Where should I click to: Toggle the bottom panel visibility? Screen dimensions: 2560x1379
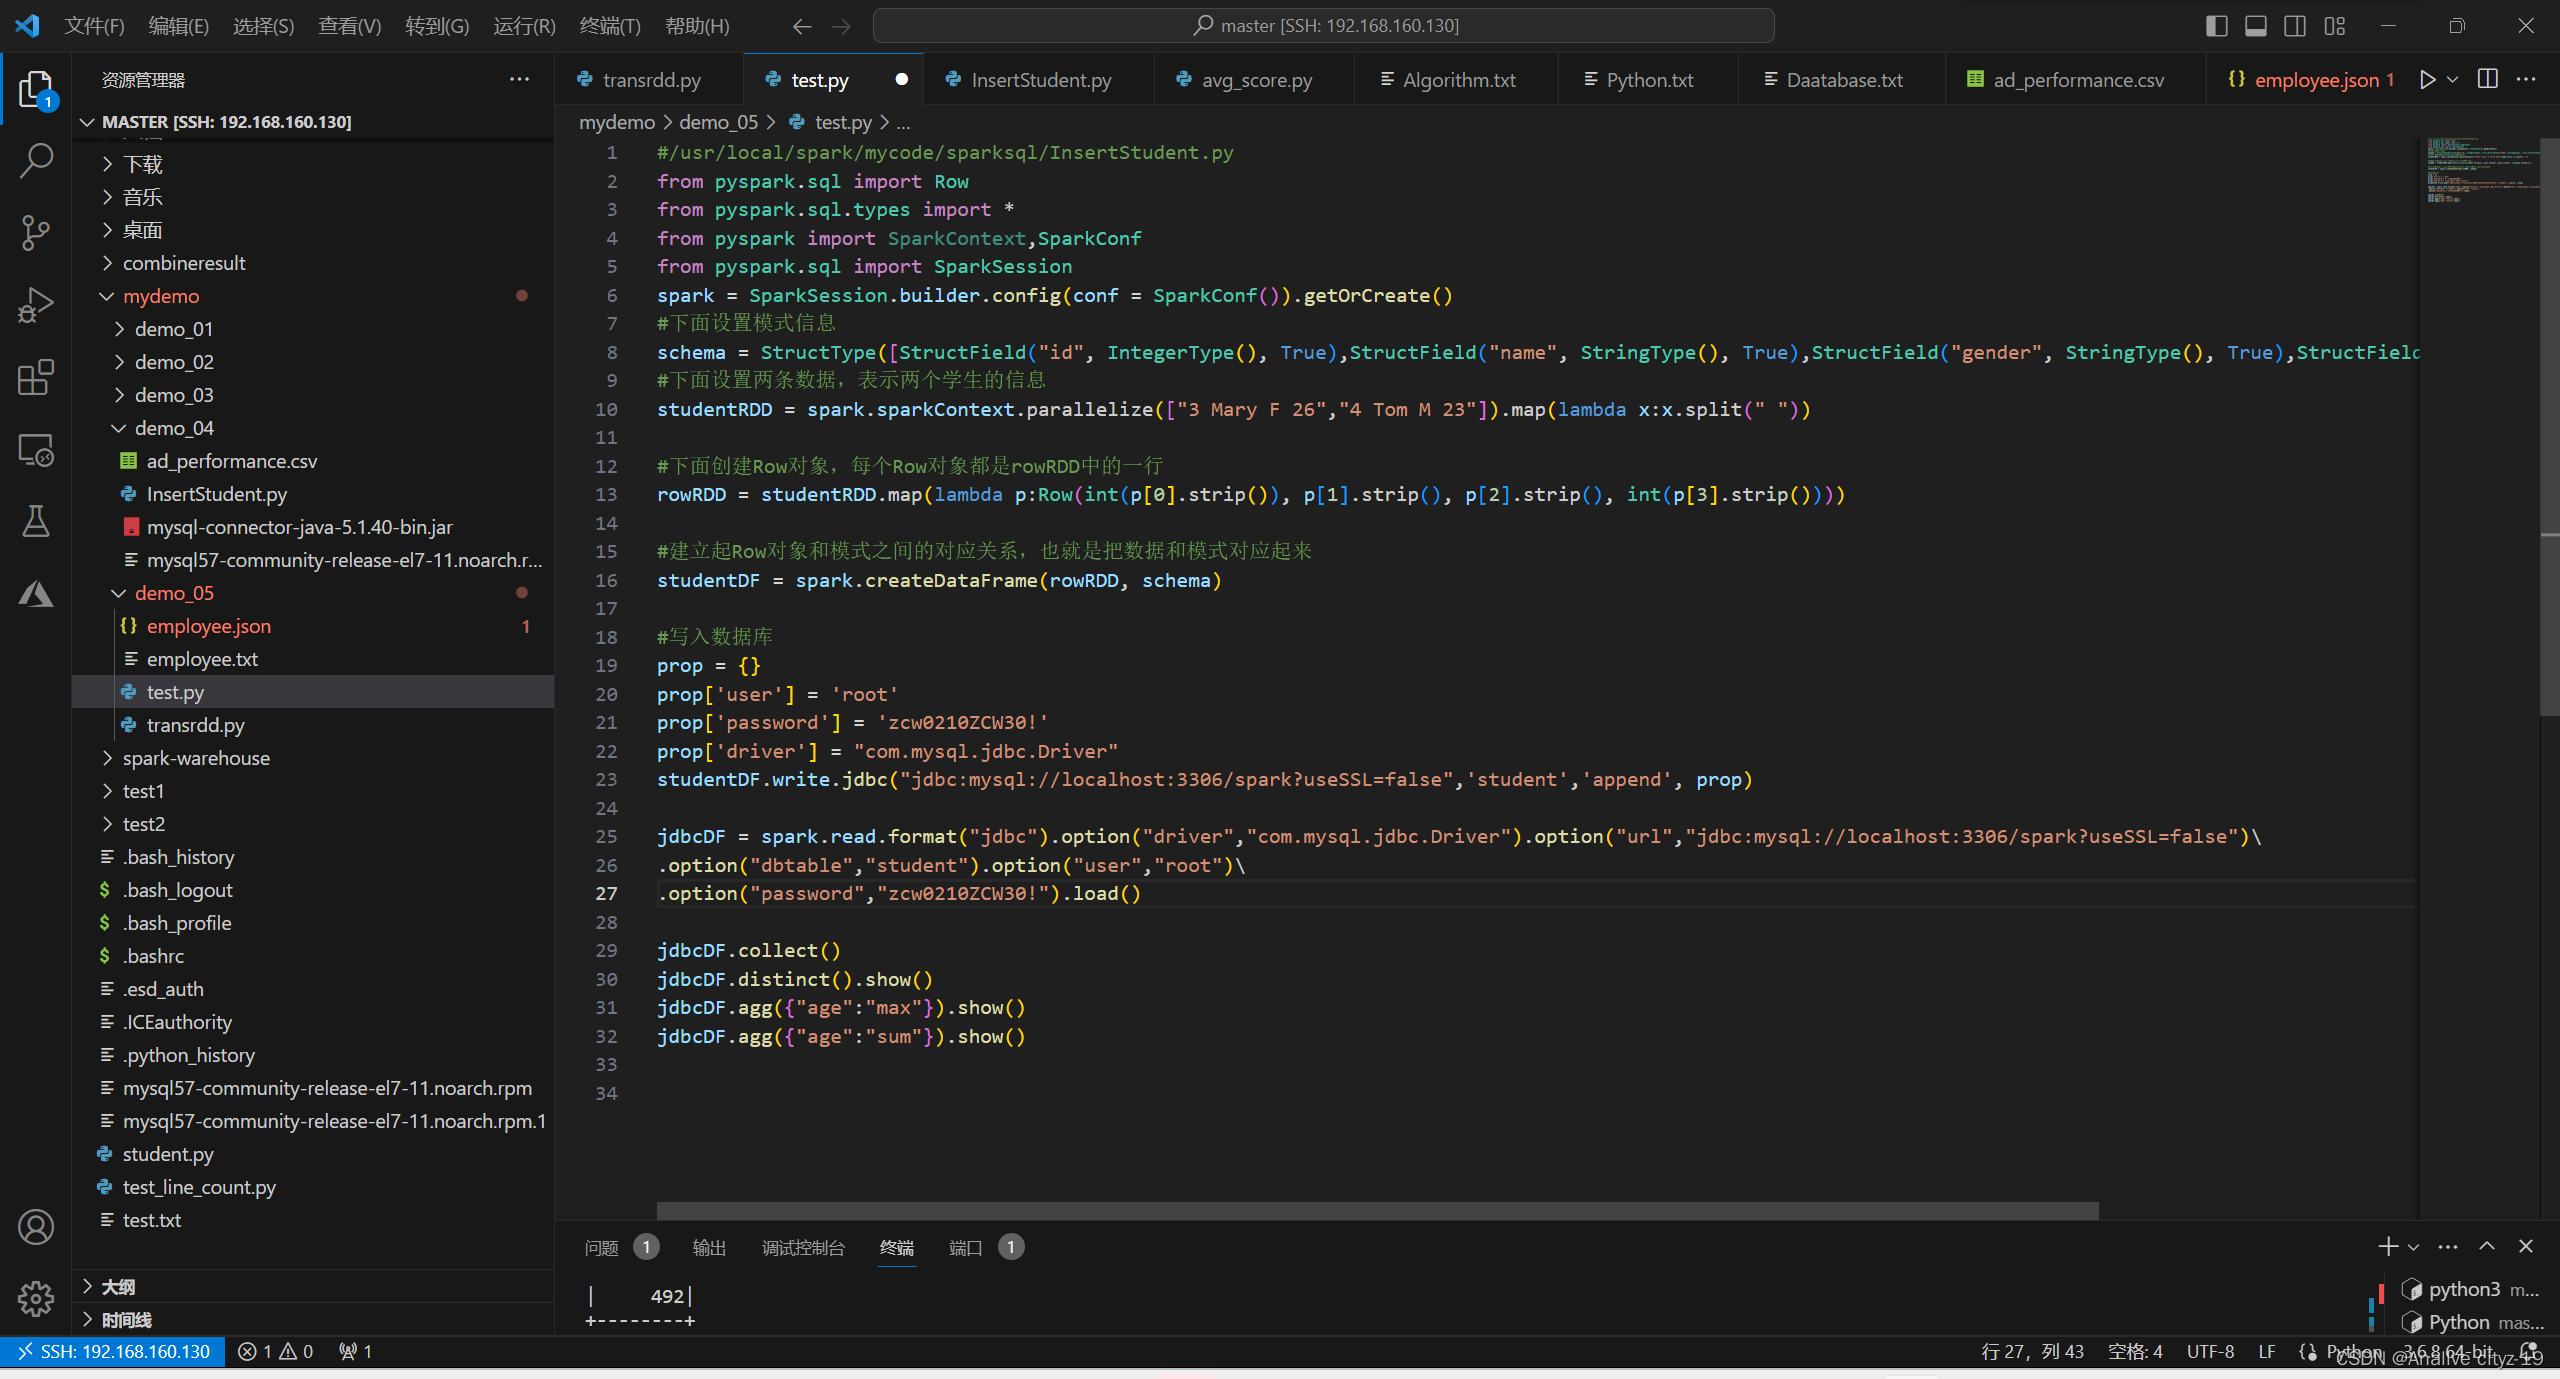(2256, 26)
